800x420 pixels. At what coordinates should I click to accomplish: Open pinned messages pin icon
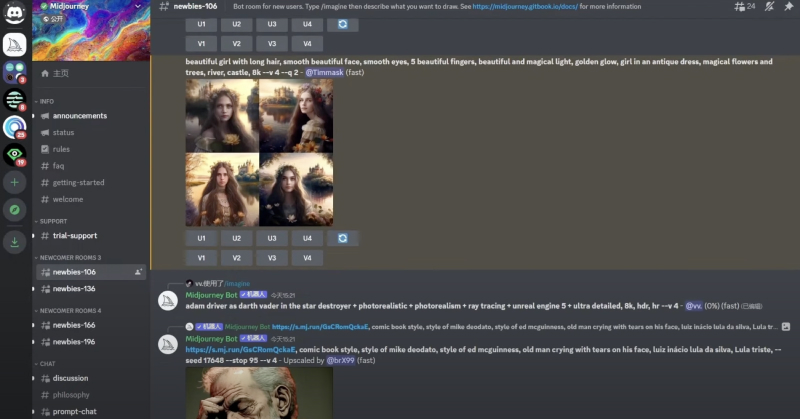(x=789, y=6)
